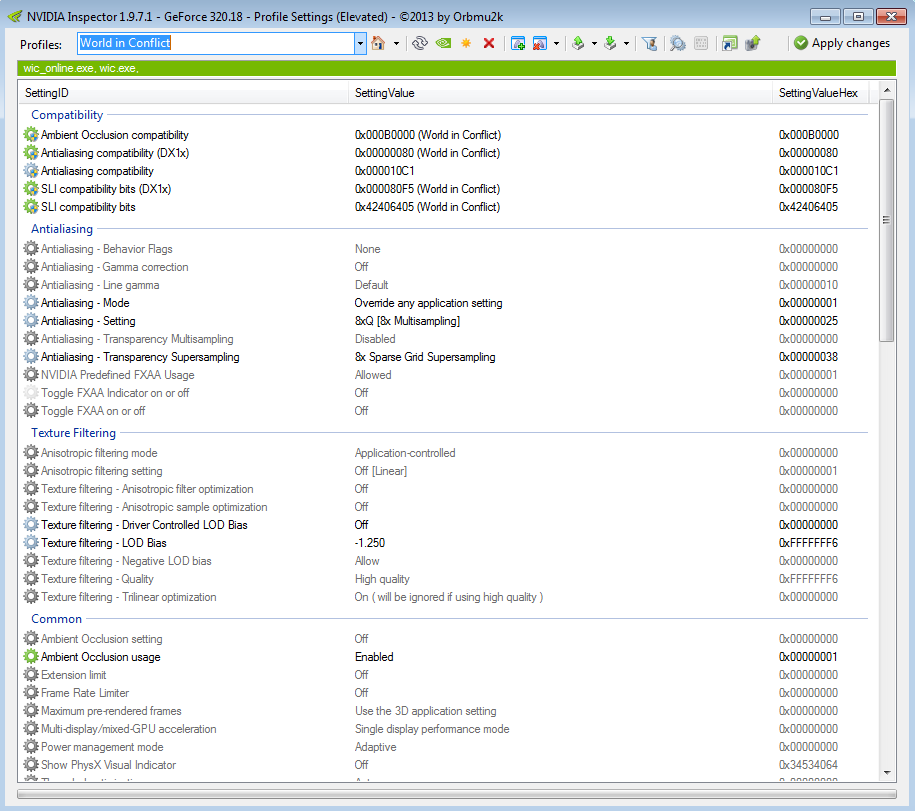
Task: Click the gear icon beside SLI compatibility bits (DX1x)
Action: click(x=31, y=189)
